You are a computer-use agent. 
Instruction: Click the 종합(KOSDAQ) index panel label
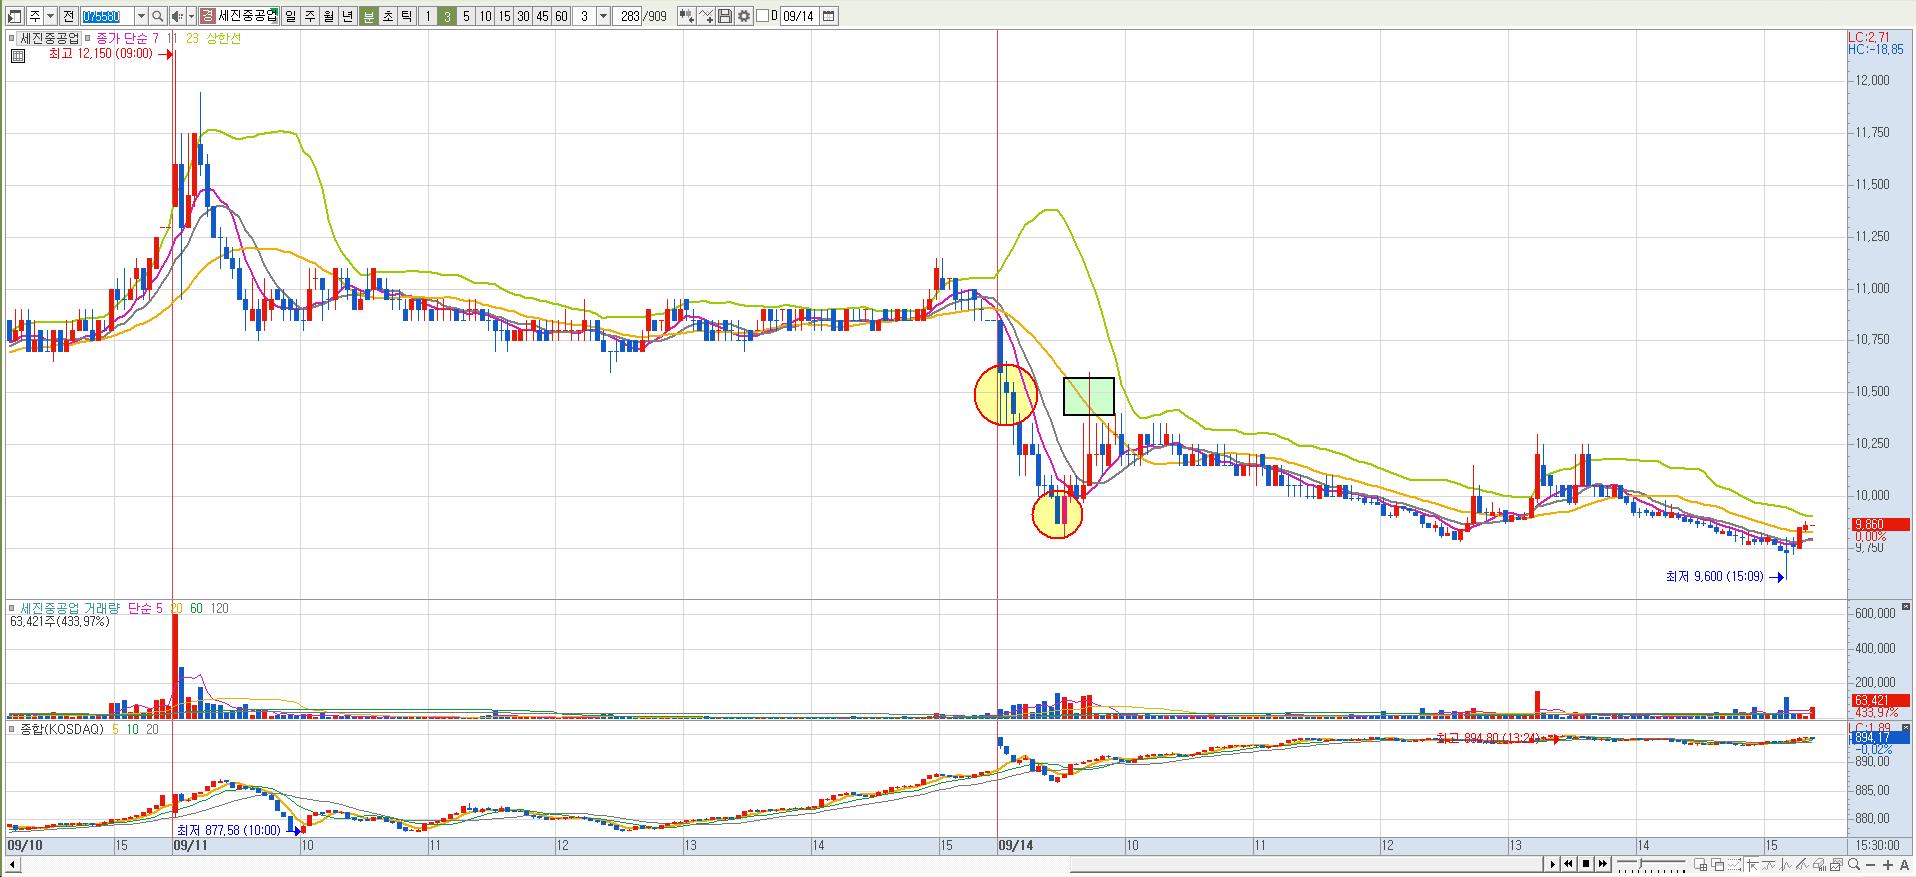click(61, 730)
